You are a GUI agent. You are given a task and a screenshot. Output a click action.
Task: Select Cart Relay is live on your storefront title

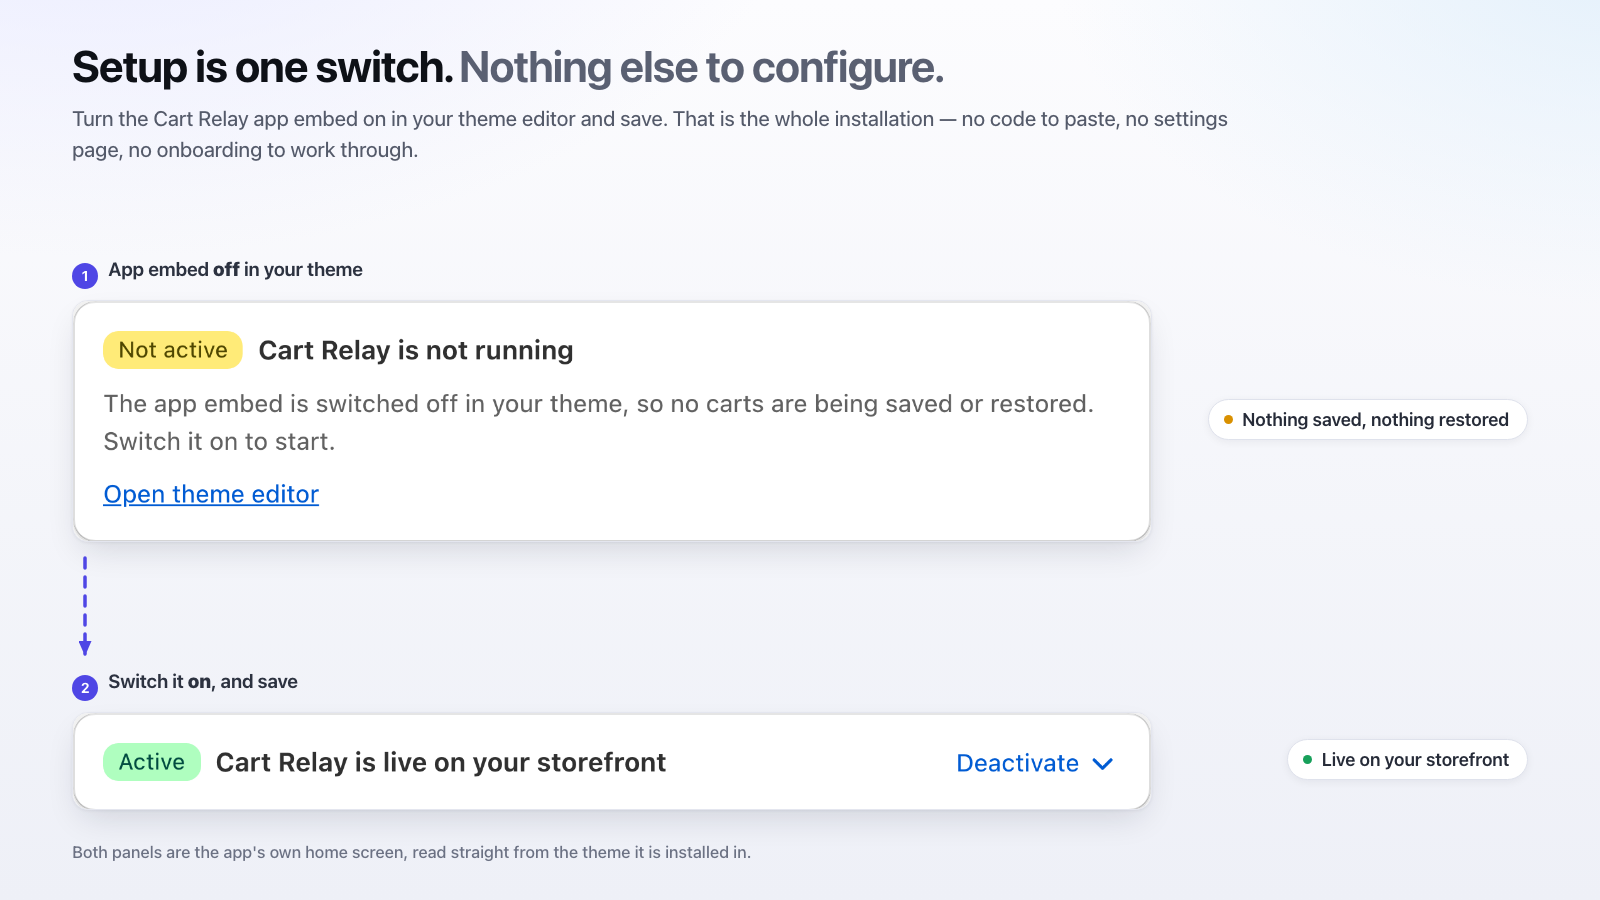[x=441, y=762]
